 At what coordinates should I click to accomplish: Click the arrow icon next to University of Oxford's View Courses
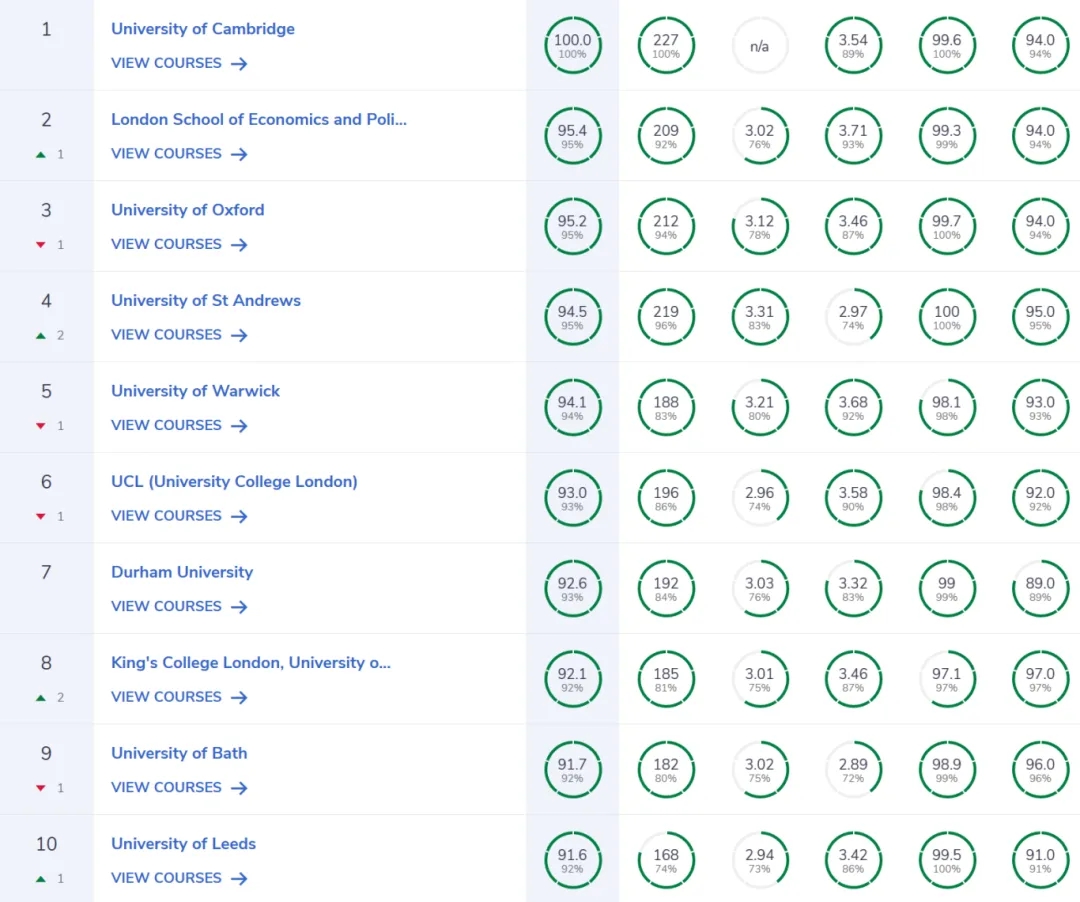pos(238,245)
